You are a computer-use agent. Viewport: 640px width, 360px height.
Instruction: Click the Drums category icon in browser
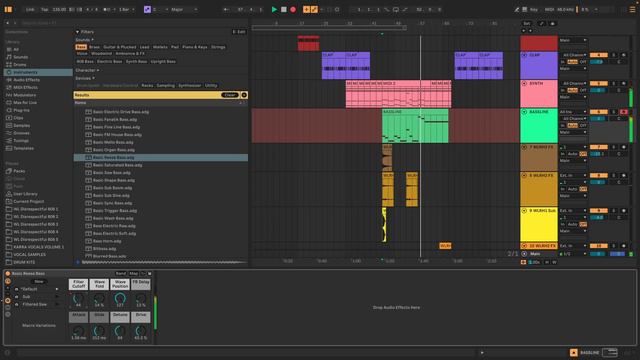(x=9, y=64)
